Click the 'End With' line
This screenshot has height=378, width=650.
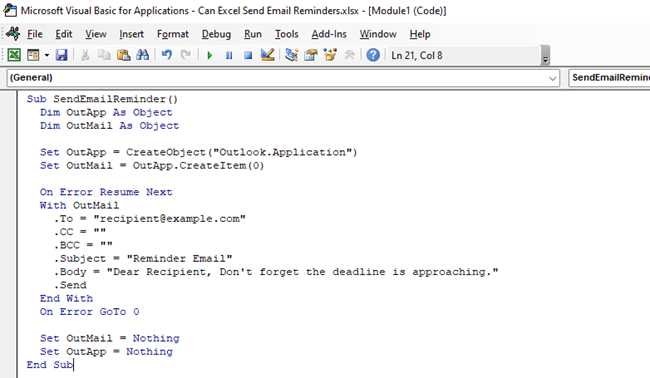point(66,298)
